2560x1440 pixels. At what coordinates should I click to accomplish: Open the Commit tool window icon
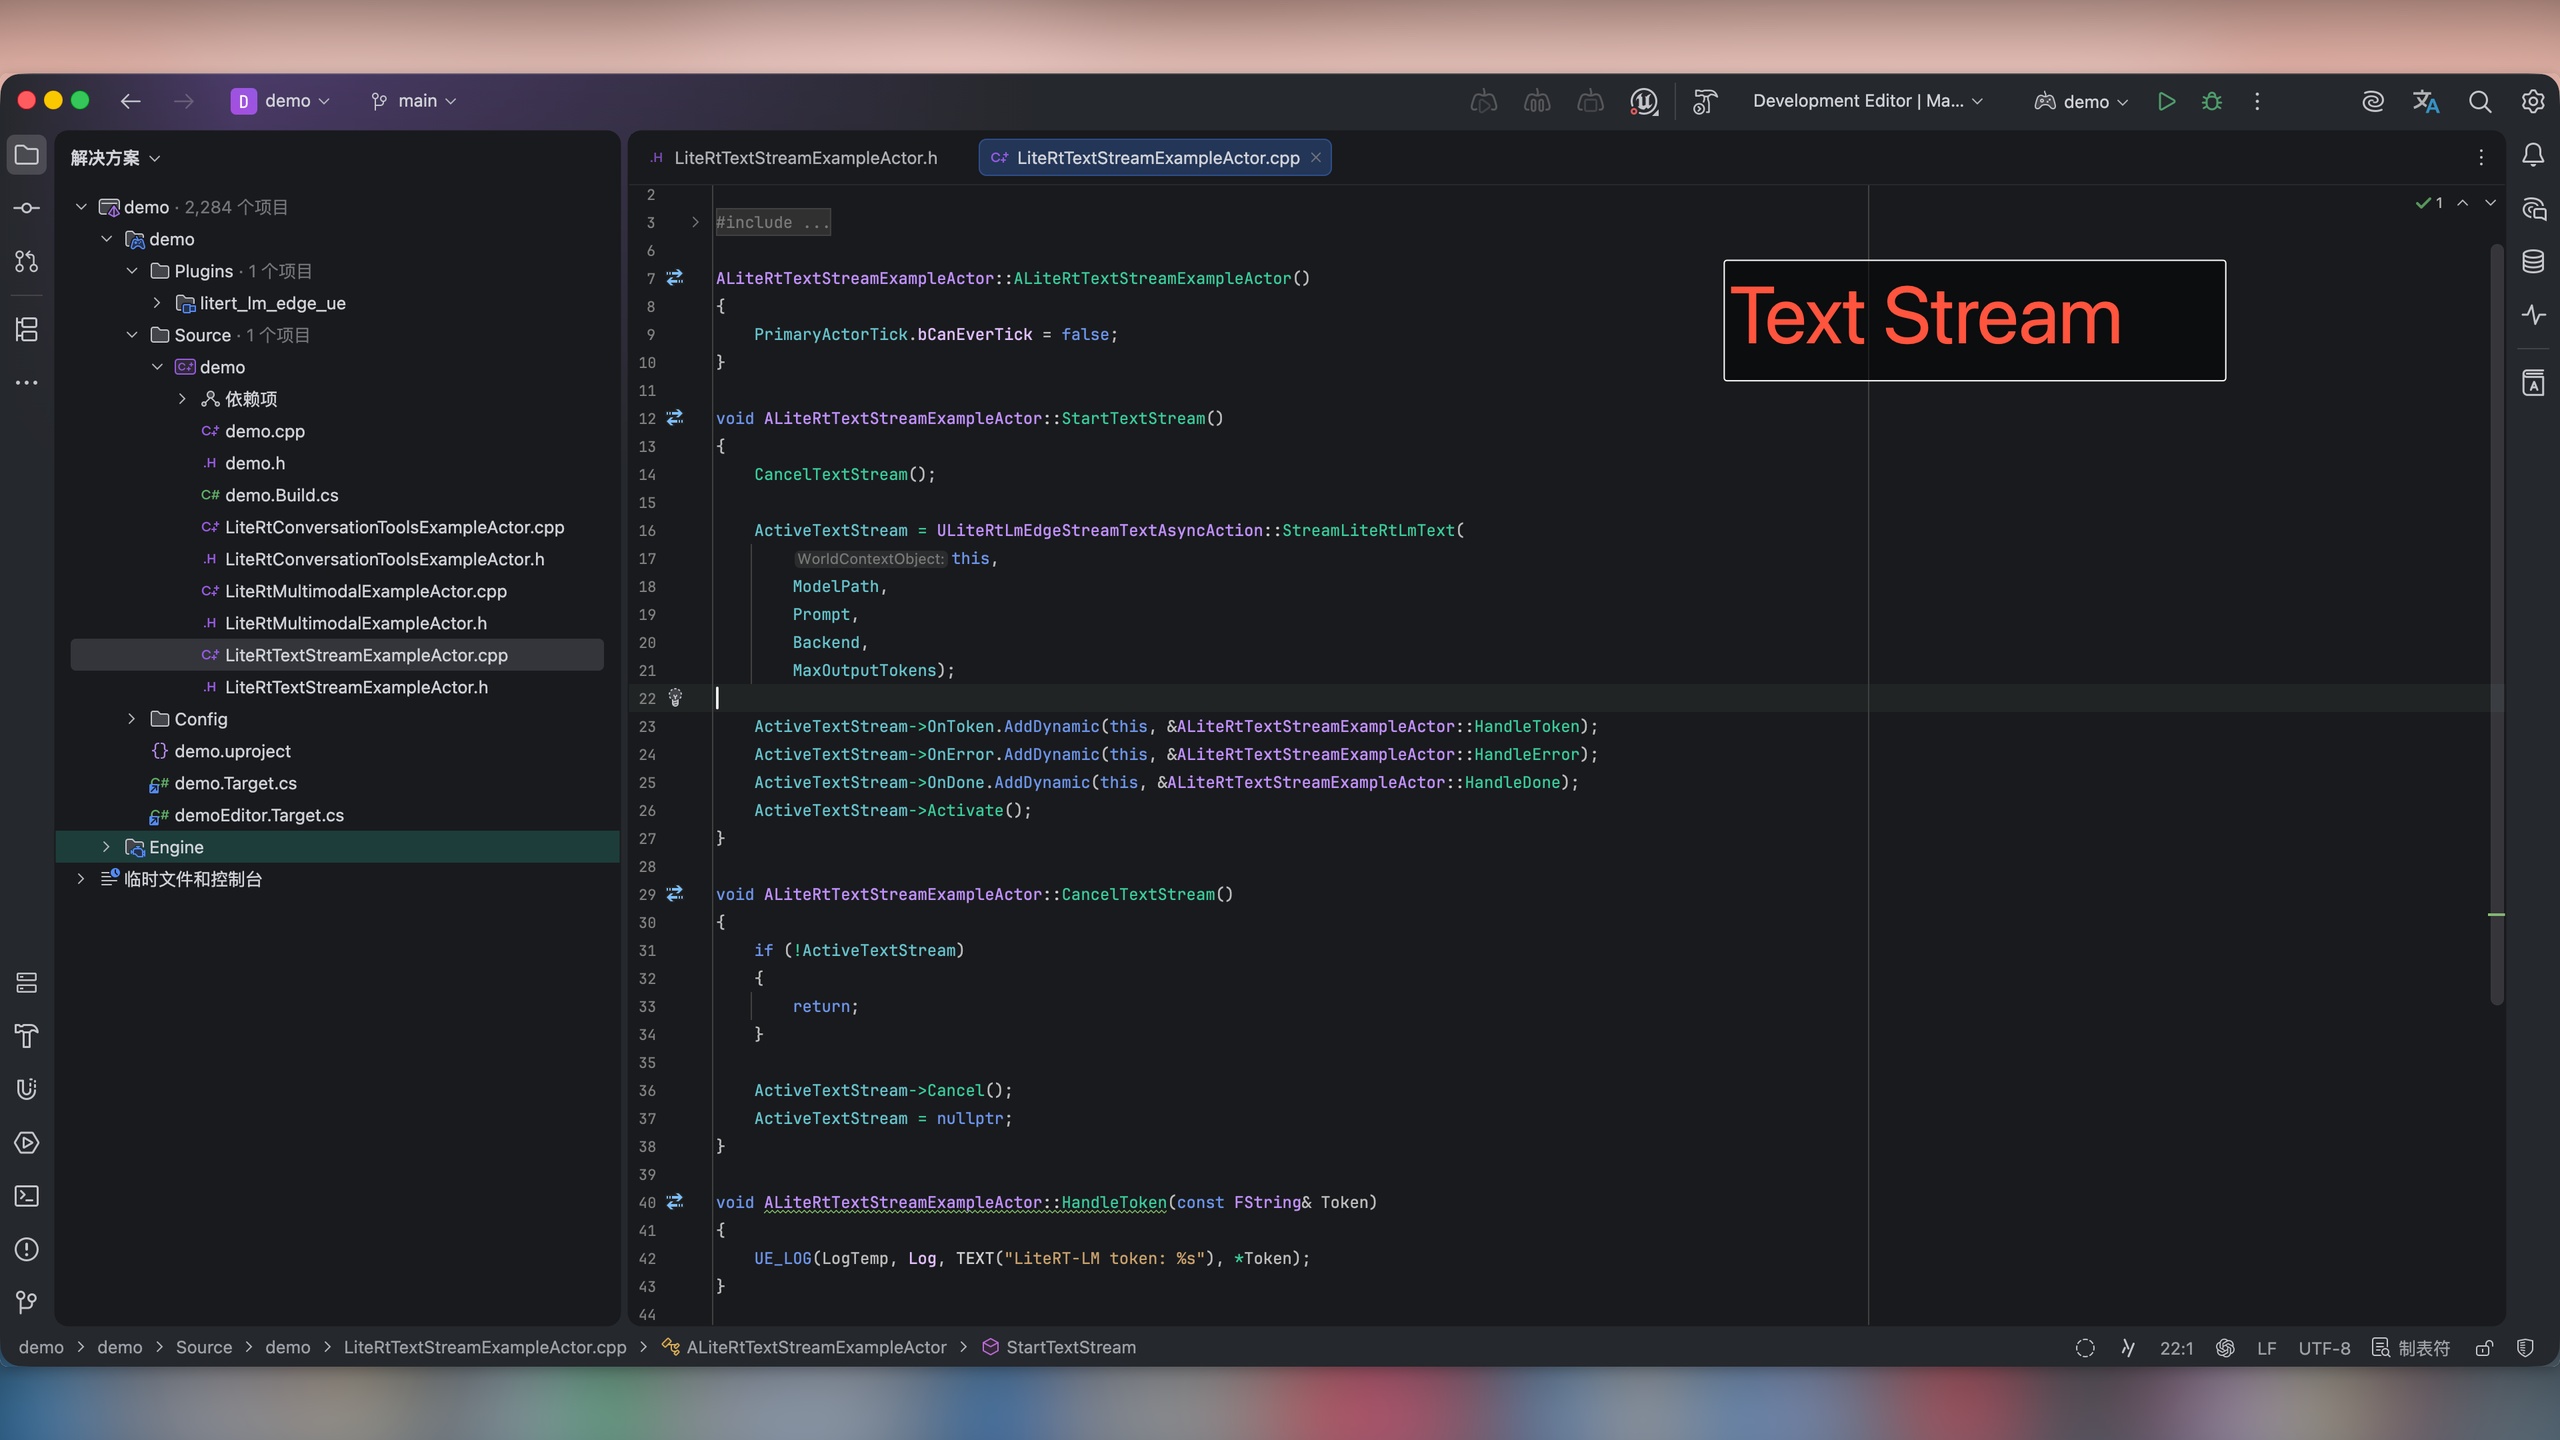[27, 208]
